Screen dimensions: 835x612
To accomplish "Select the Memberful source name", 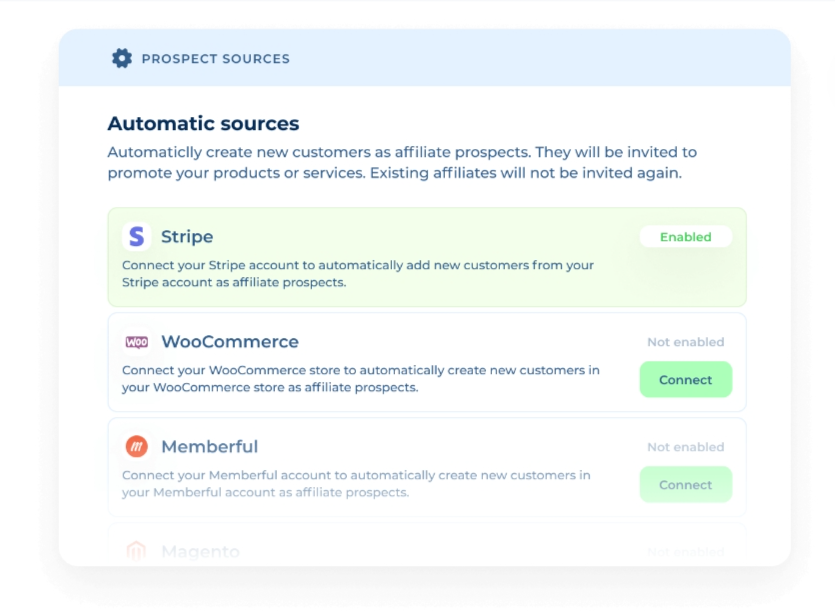I will tap(209, 447).
